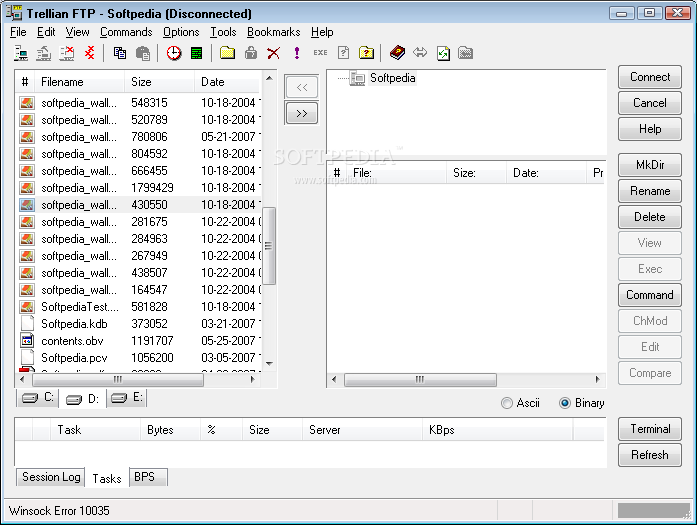Open the Edit menu
Viewport: 697px width, 525px height.
tap(46, 32)
